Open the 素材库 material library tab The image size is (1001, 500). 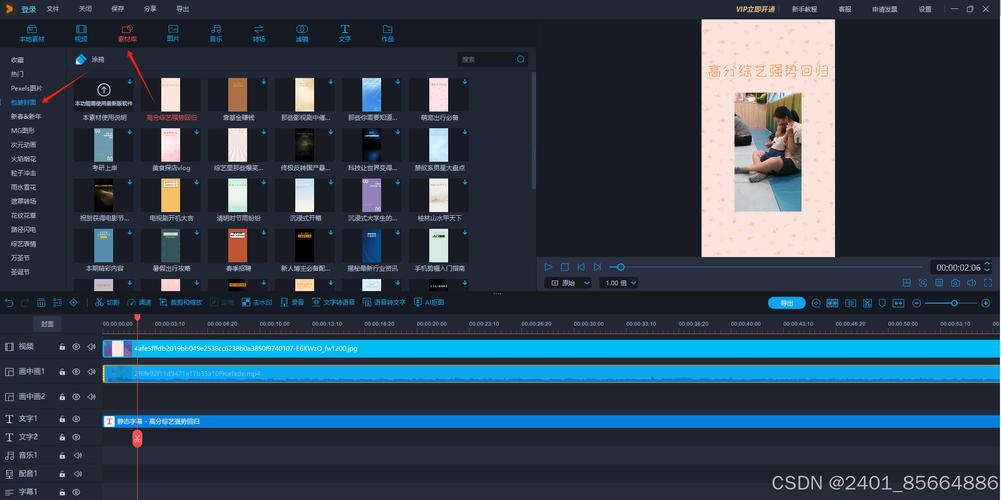point(127,33)
